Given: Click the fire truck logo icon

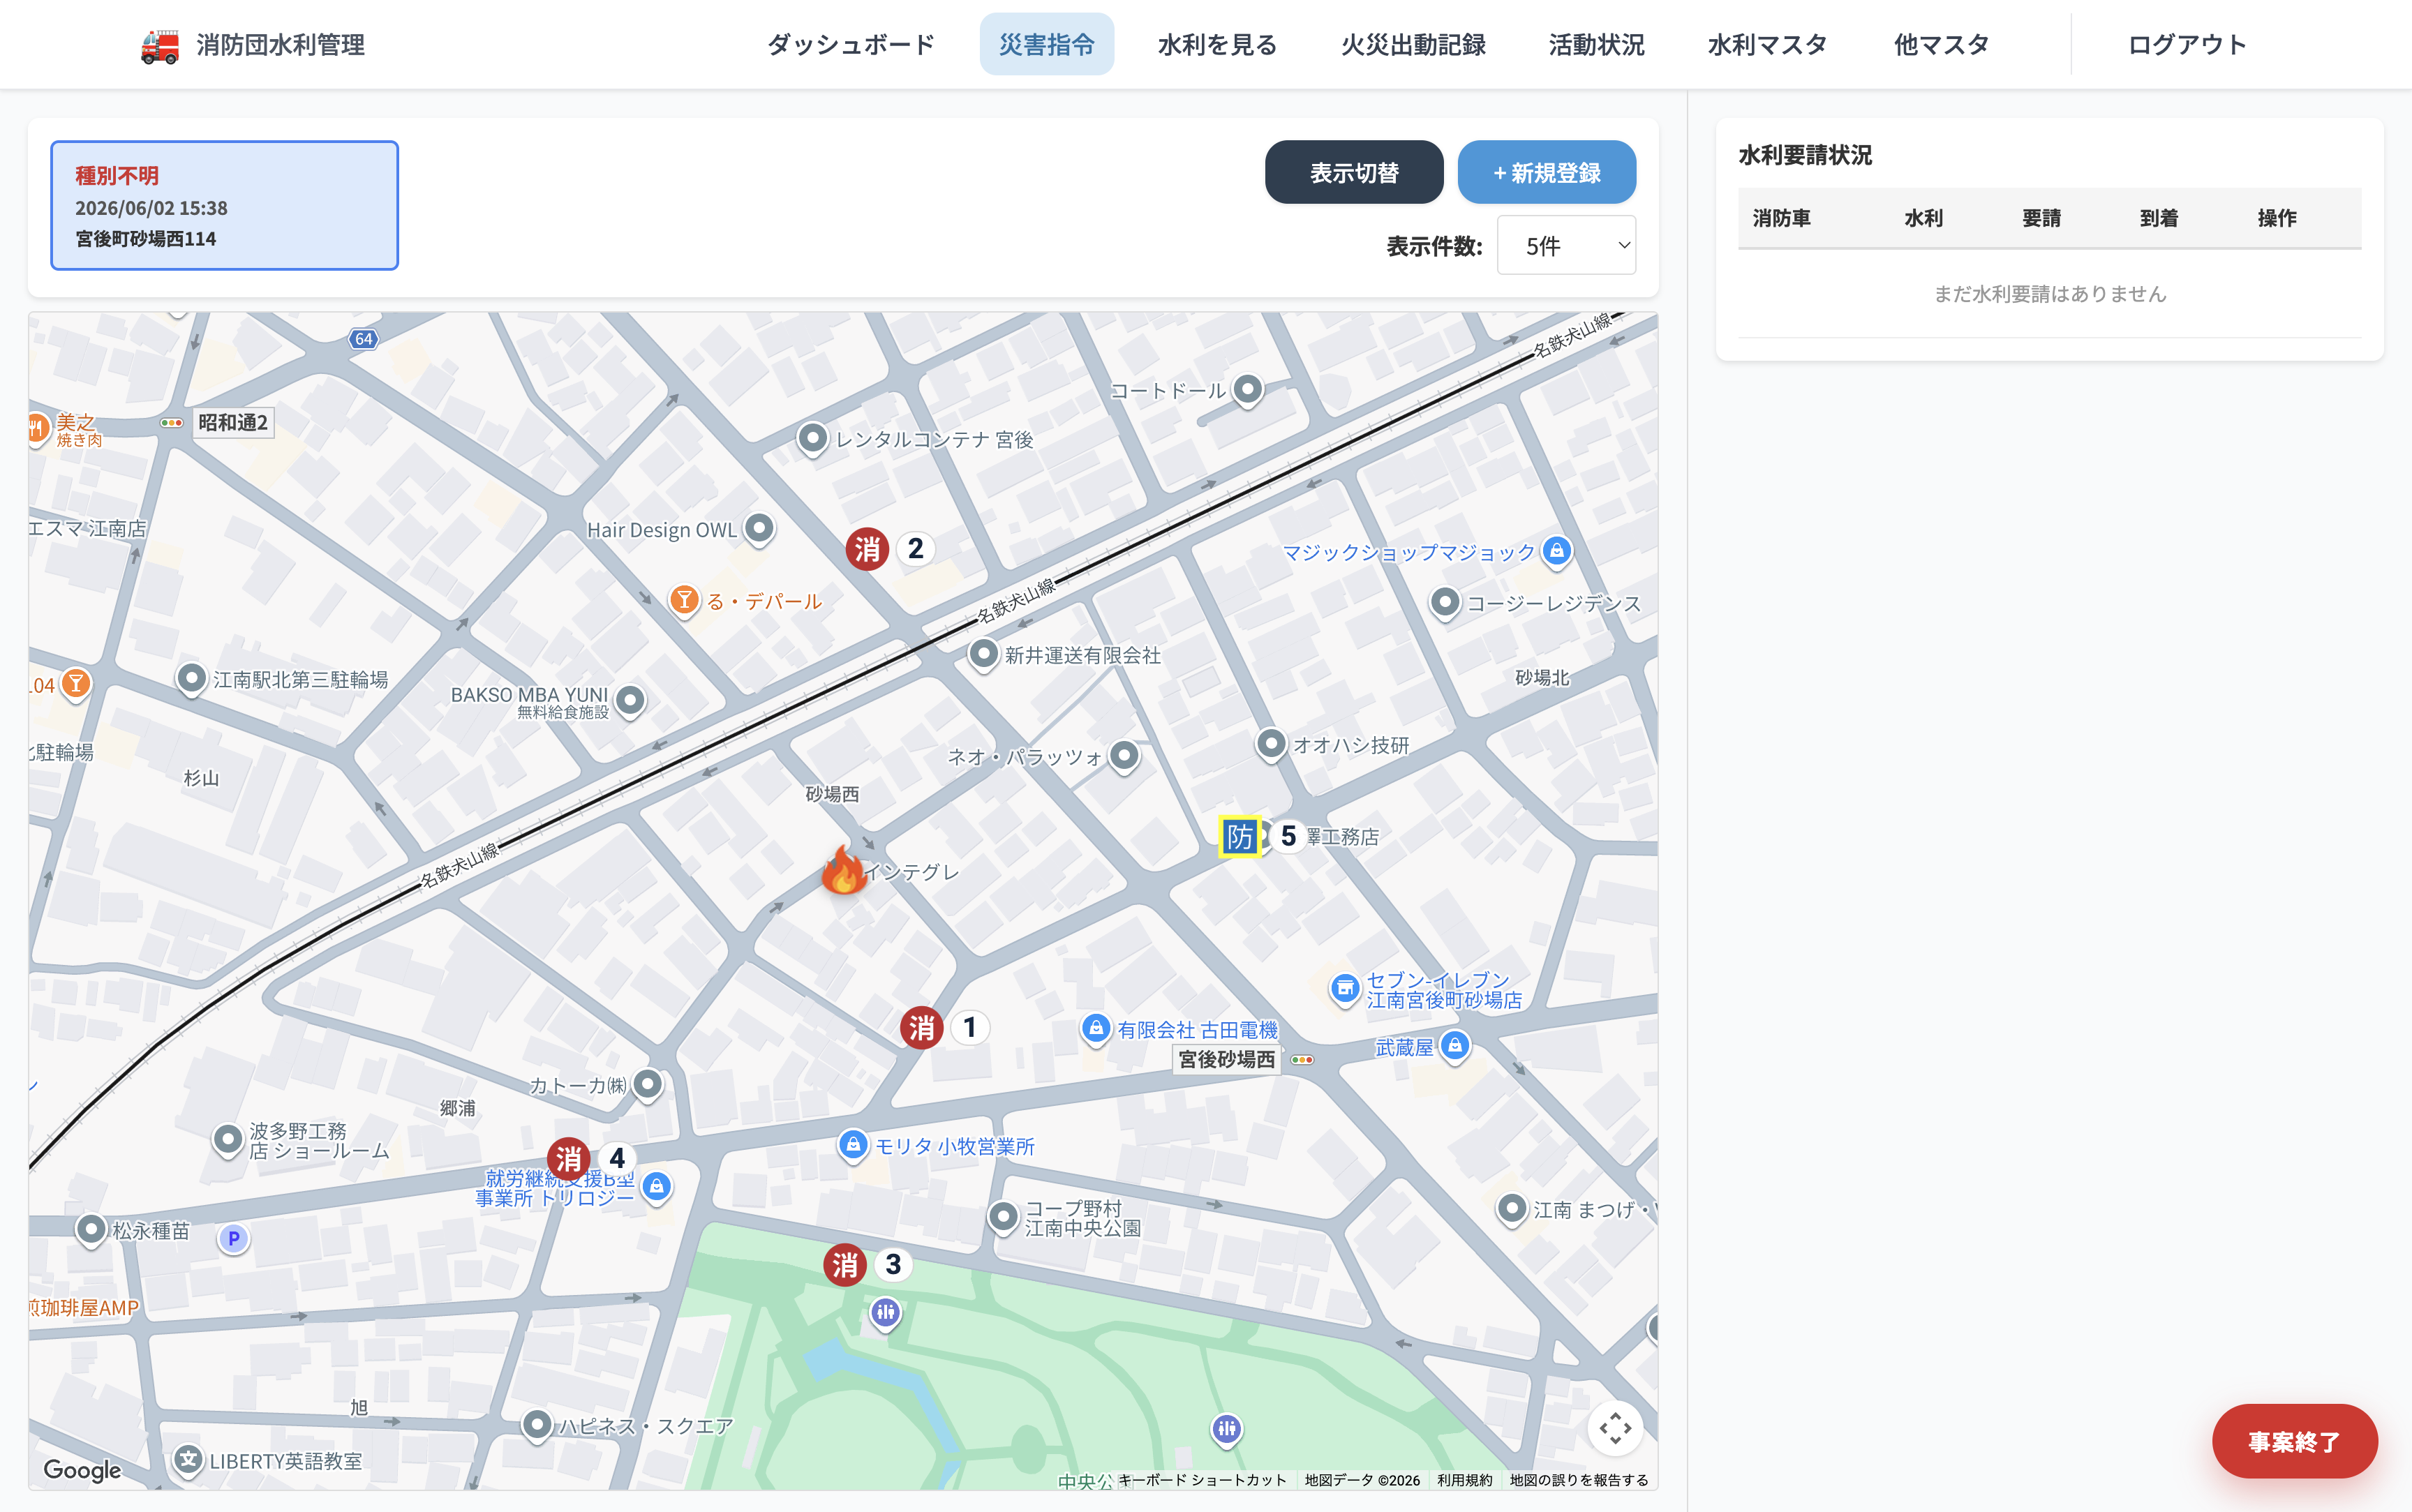Looking at the screenshot, I should click(x=160, y=45).
